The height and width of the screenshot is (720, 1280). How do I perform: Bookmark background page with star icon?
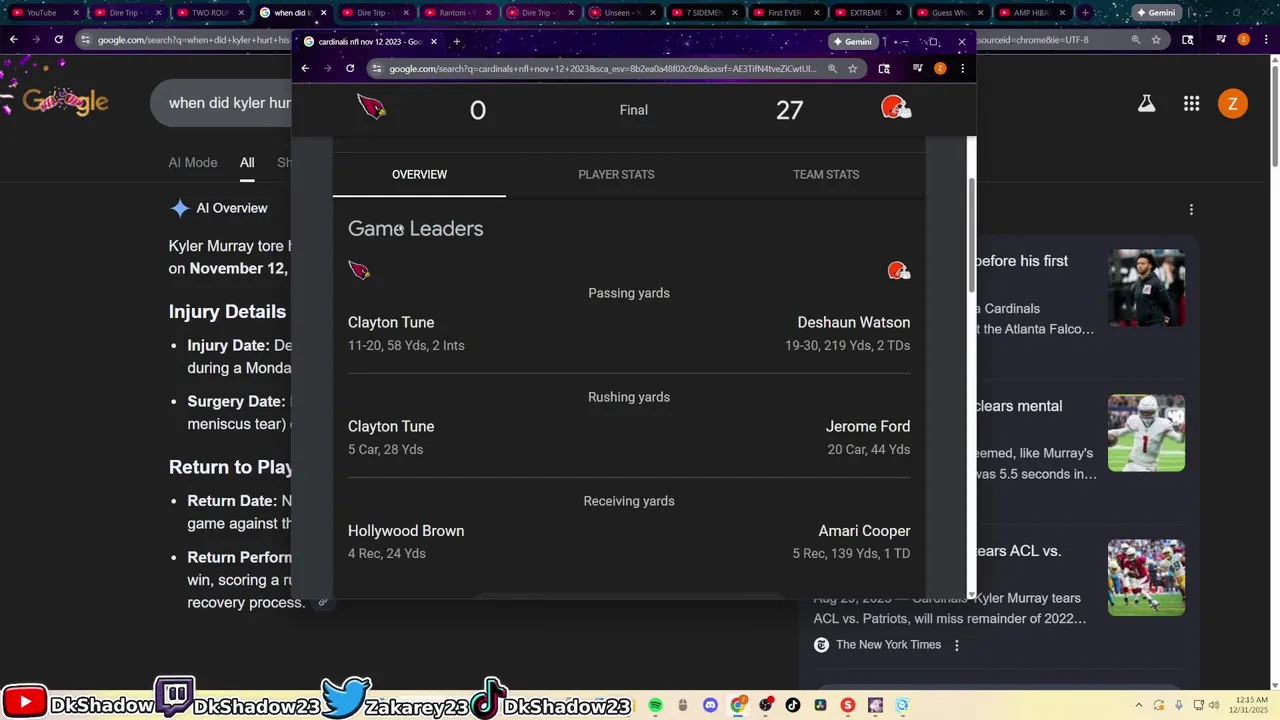(1157, 40)
